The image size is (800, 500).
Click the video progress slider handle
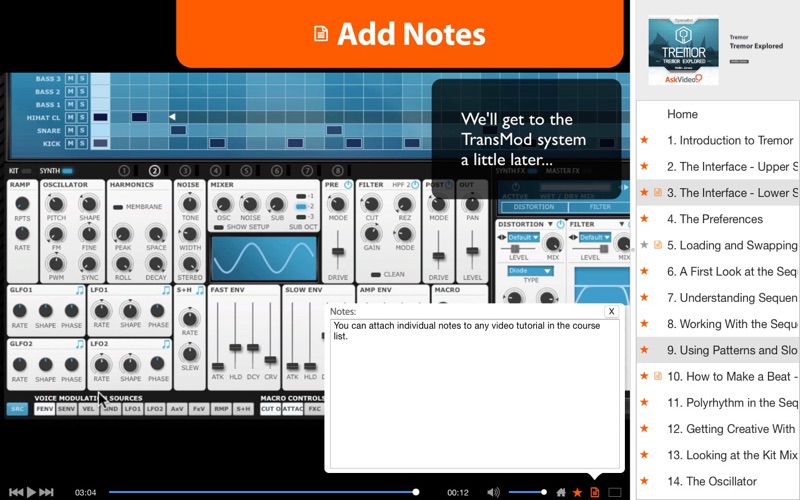tap(416, 492)
